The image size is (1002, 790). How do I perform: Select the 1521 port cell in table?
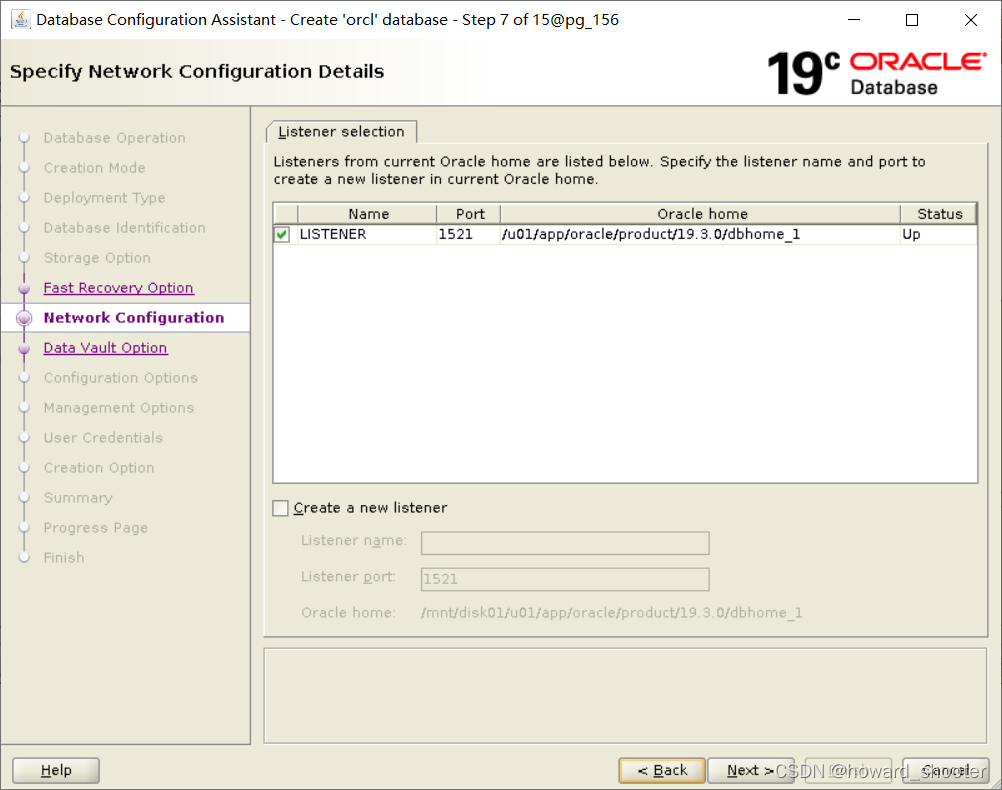point(469,235)
